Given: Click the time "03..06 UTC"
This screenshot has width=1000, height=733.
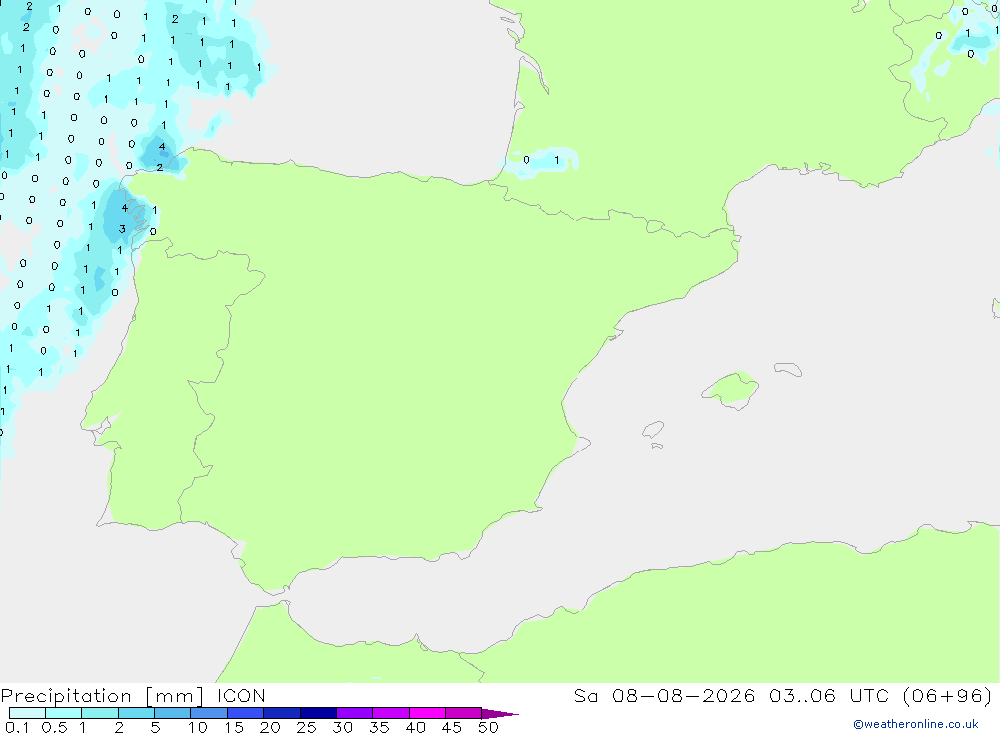Looking at the screenshot, I should click(x=828, y=695).
